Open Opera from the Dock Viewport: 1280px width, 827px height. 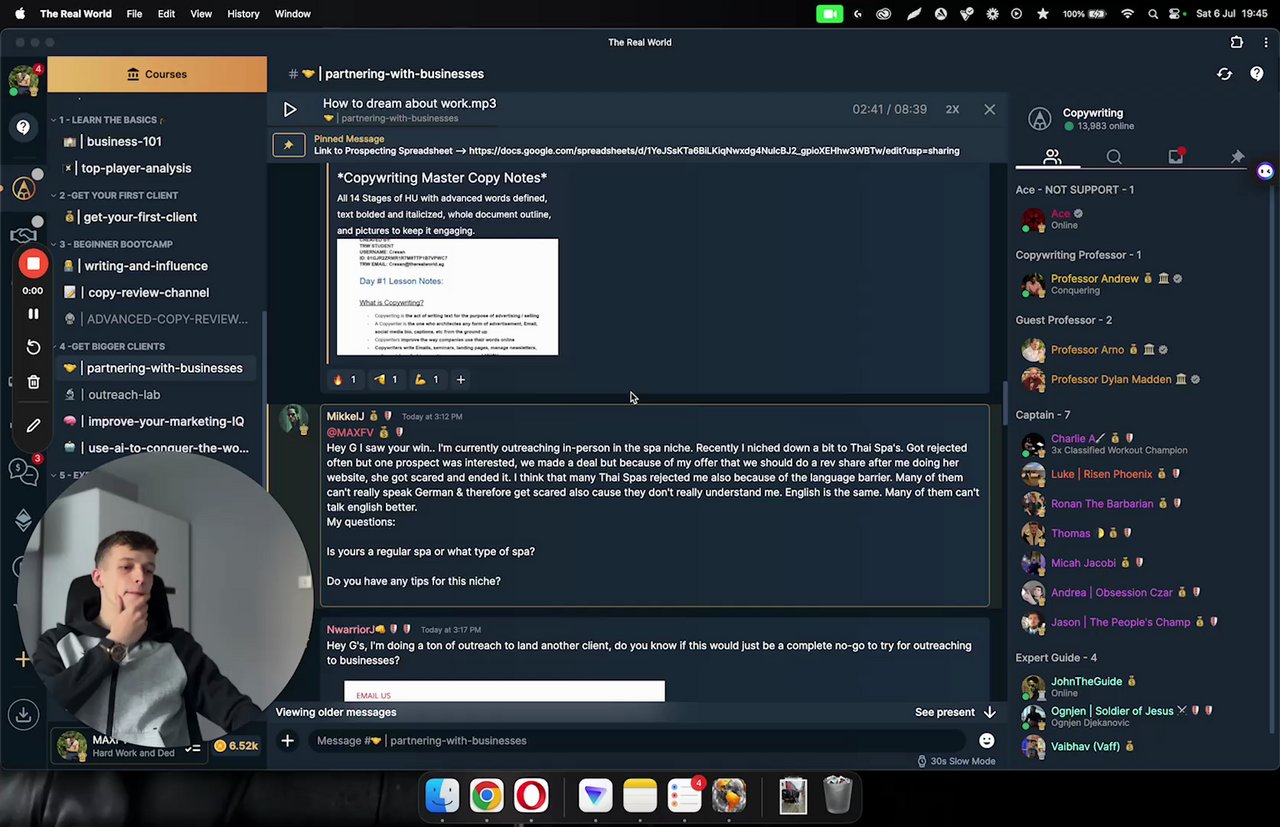(x=531, y=796)
